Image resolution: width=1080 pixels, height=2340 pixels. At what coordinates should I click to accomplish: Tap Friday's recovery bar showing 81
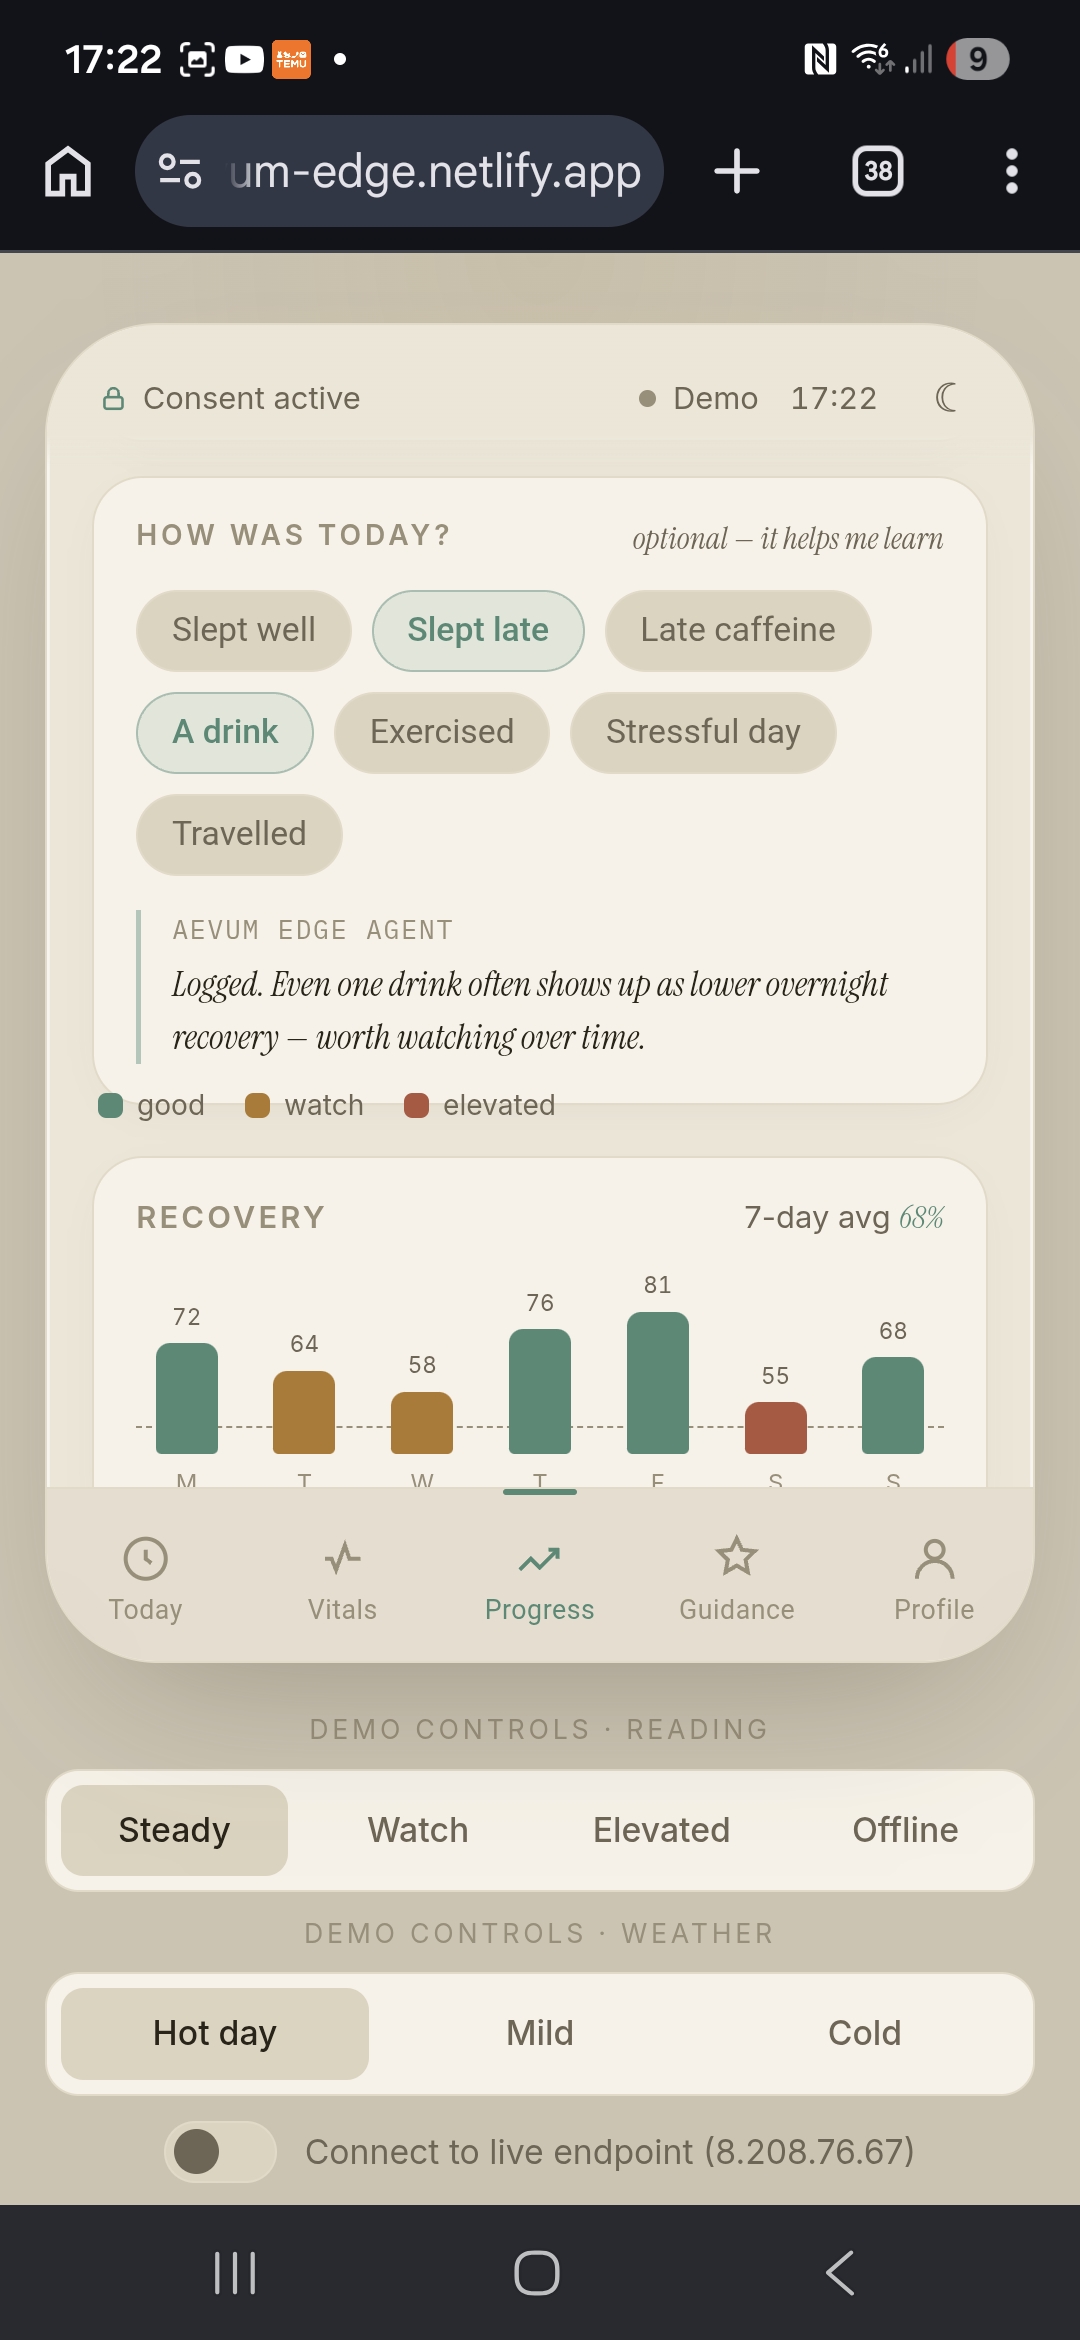tap(657, 1382)
